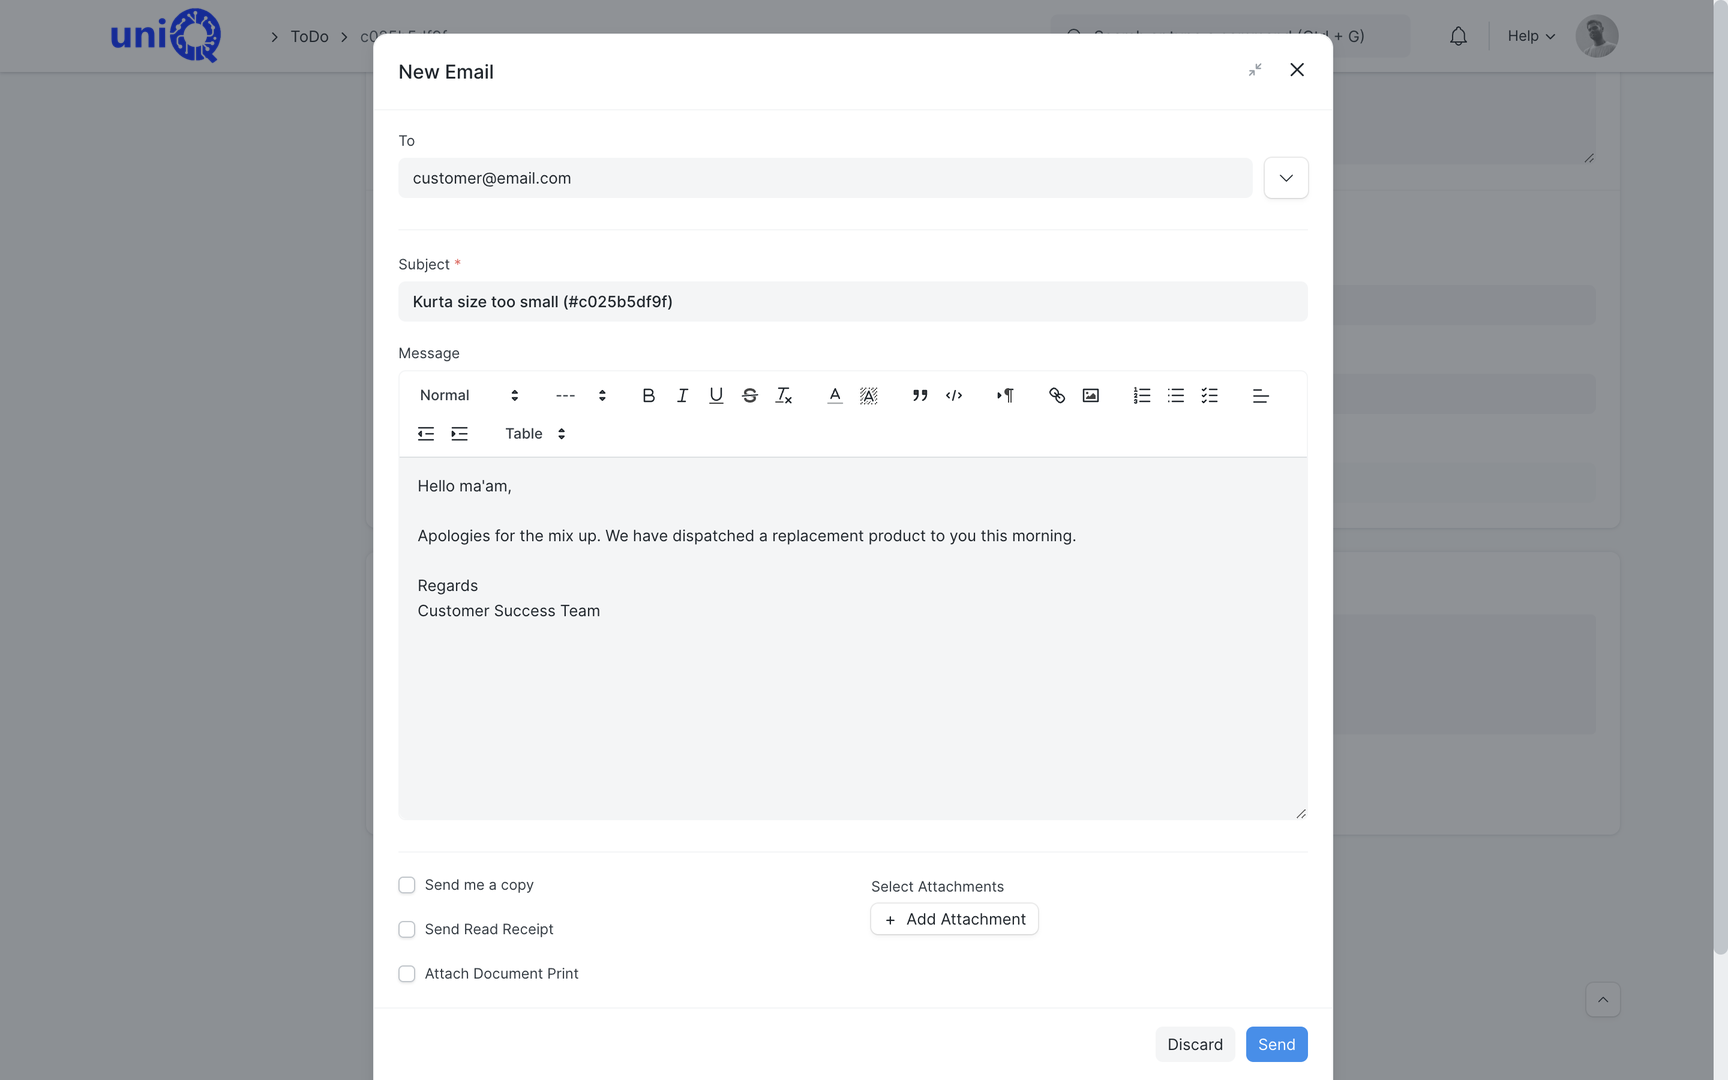Click the message box resize handle
The image size is (1728, 1080).
coord(1300,813)
